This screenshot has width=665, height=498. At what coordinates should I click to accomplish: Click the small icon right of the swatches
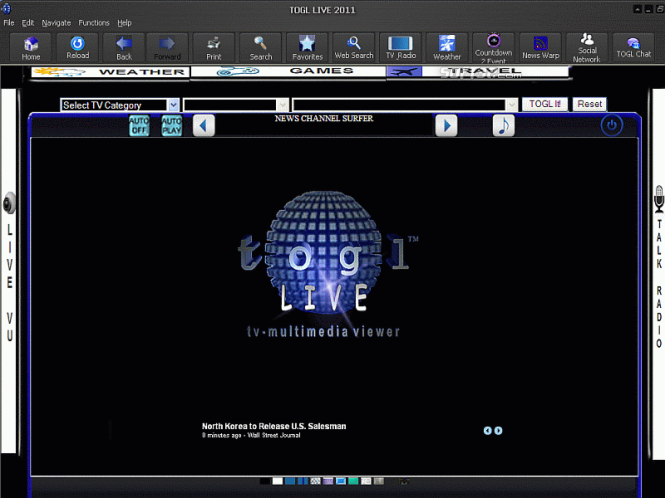(404, 481)
